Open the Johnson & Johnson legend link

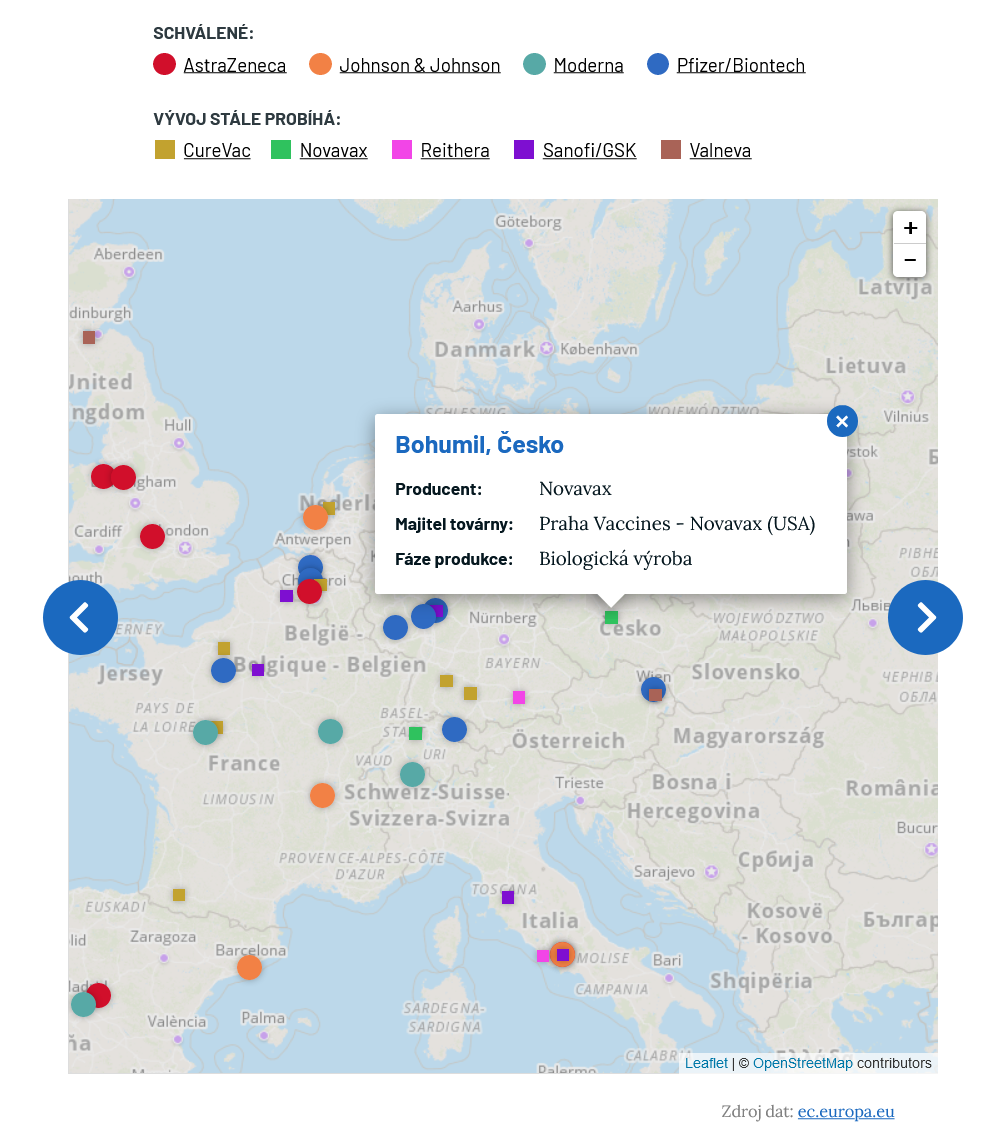coord(419,65)
